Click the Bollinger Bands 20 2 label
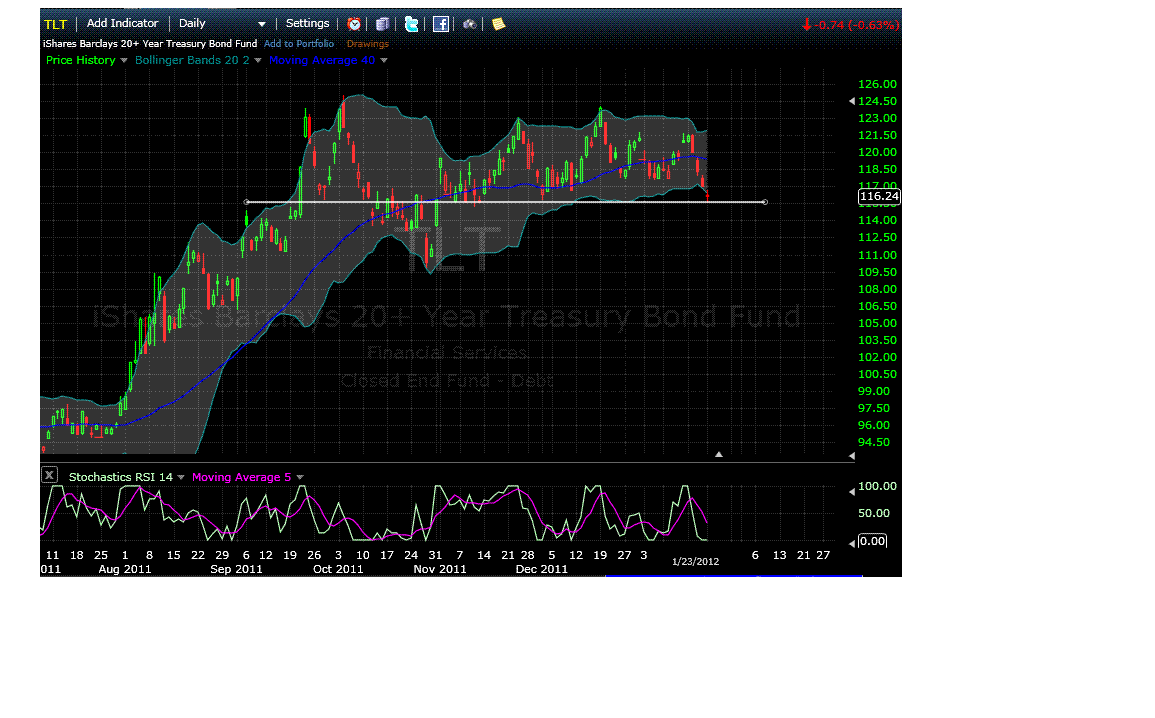 (x=192, y=60)
